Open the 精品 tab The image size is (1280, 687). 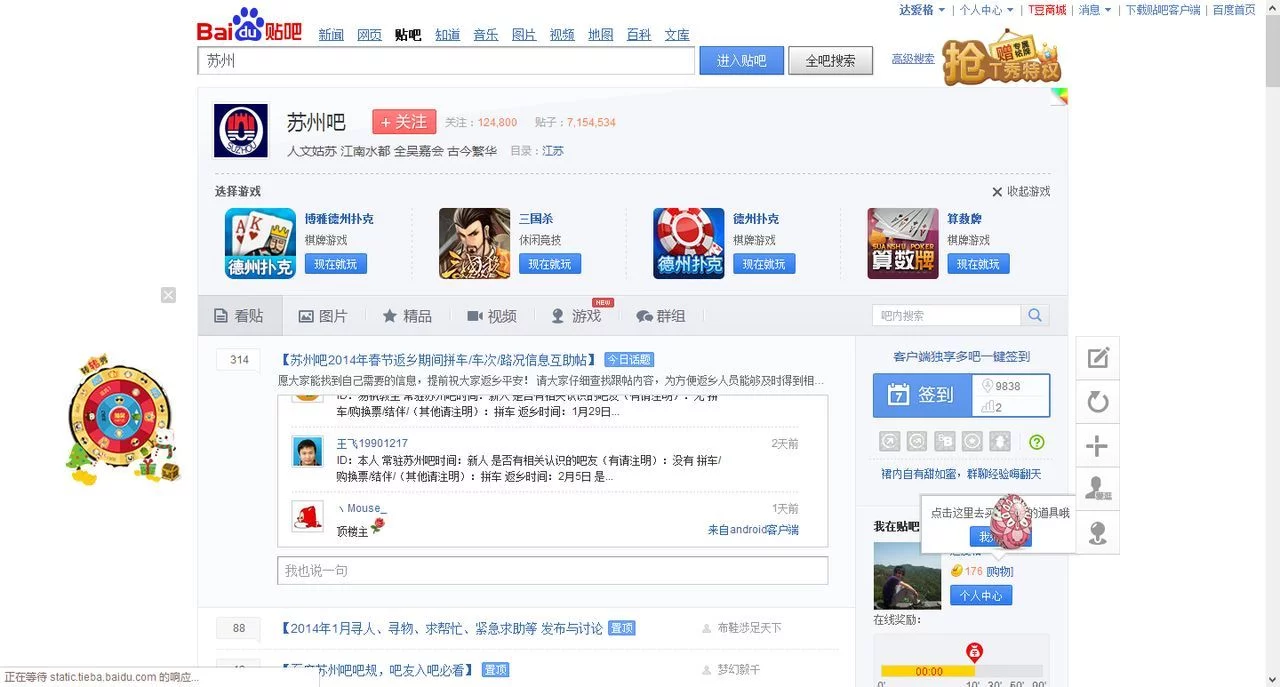(x=407, y=316)
